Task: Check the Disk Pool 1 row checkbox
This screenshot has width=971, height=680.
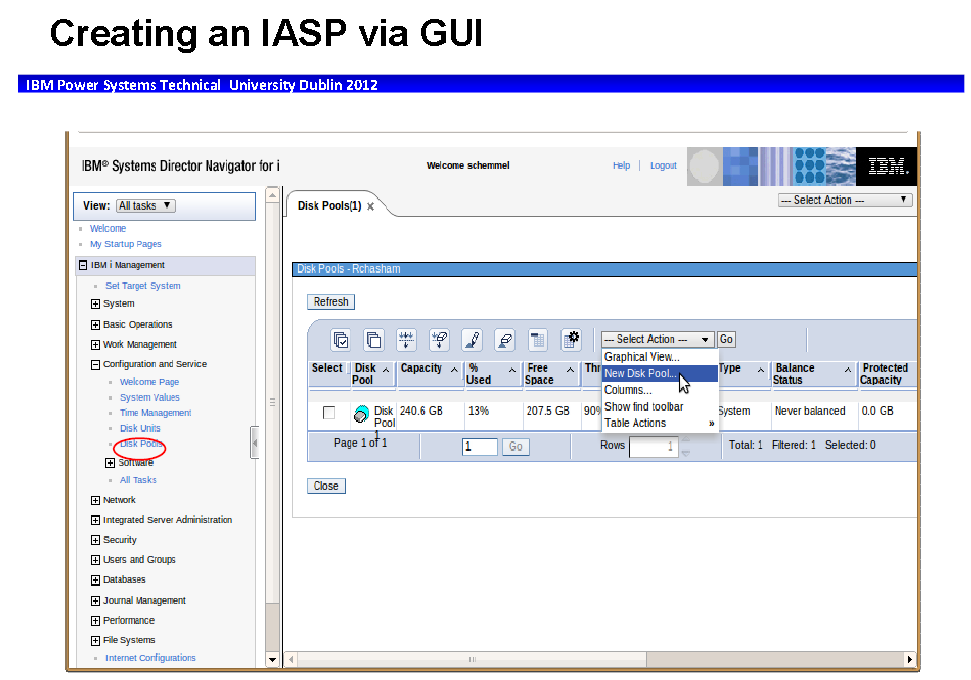Action: pos(329,412)
